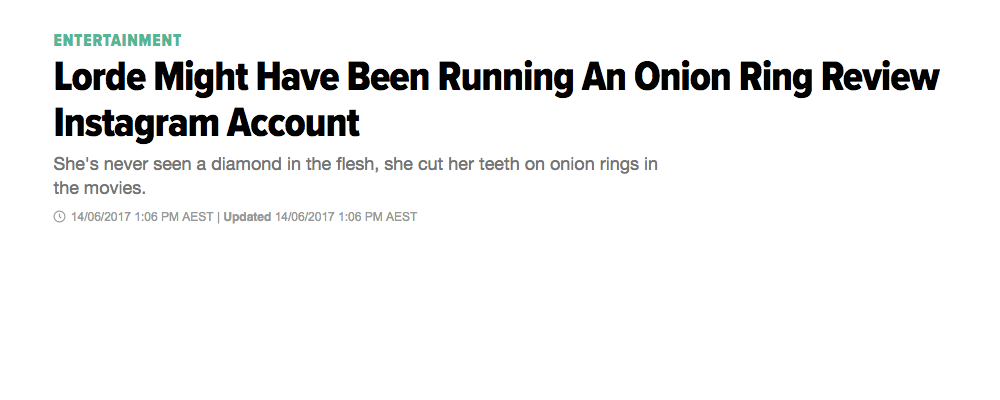Click "onion rings" in the subheading

(595, 164)
